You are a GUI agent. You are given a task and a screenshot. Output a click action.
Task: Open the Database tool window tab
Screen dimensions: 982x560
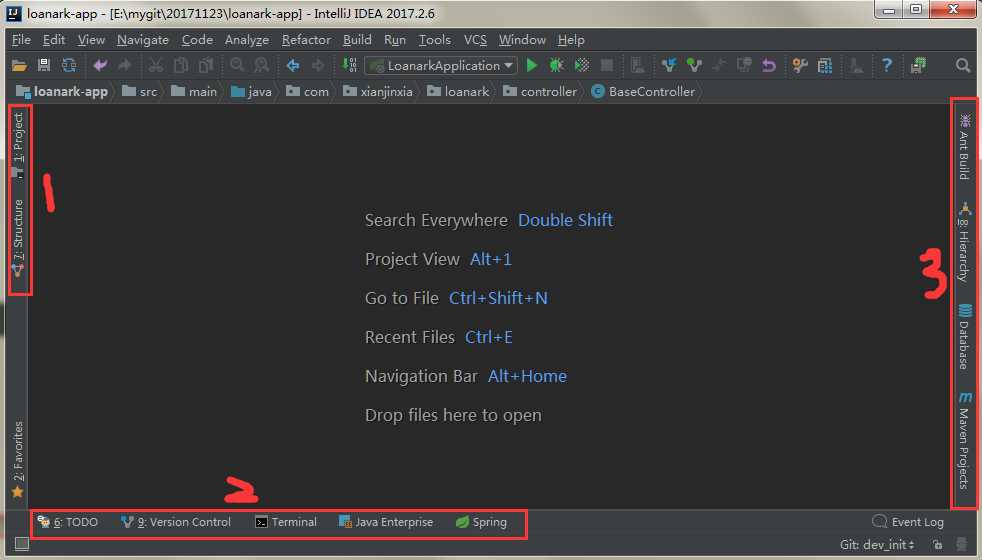(x=964, y=337)
